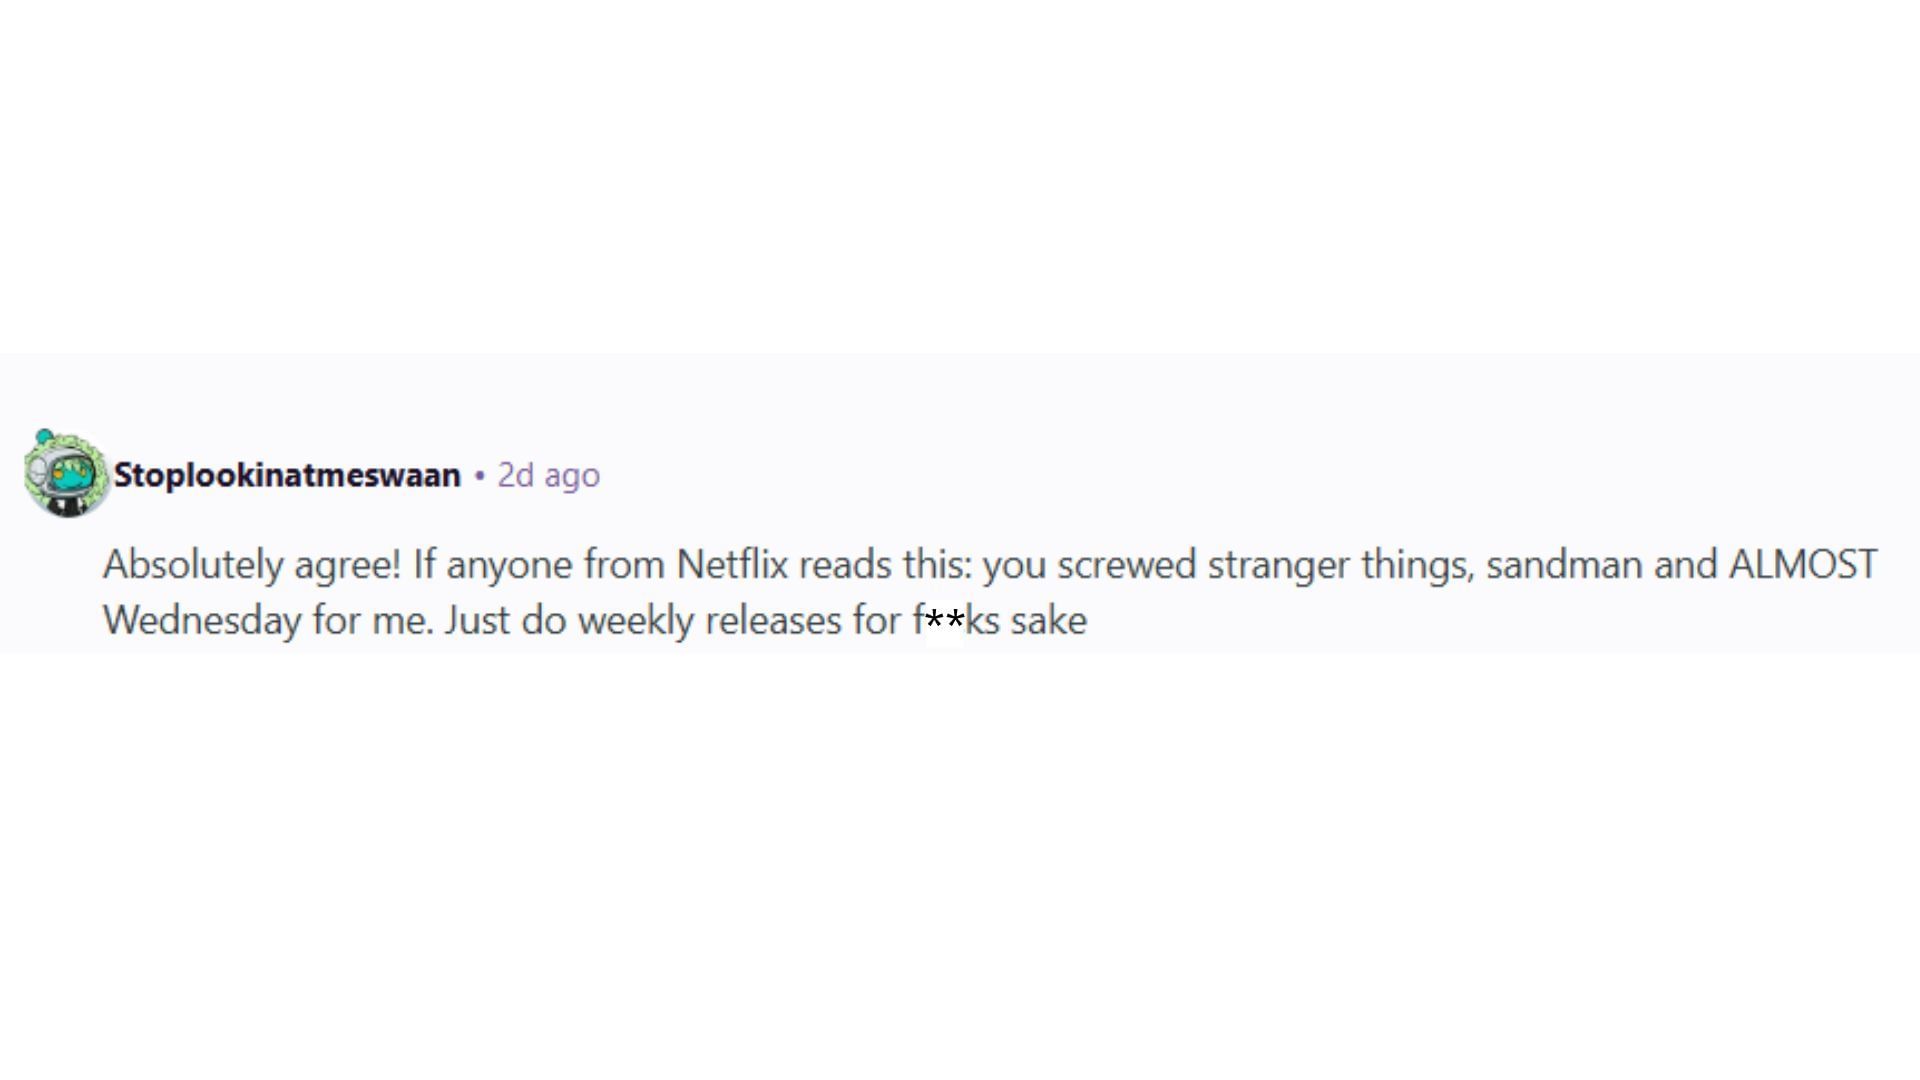Image resolution: width=1920 pixels, height=1080 pixels.
Task: Click the word "Just" in the second line
Action: coord(477,621)
